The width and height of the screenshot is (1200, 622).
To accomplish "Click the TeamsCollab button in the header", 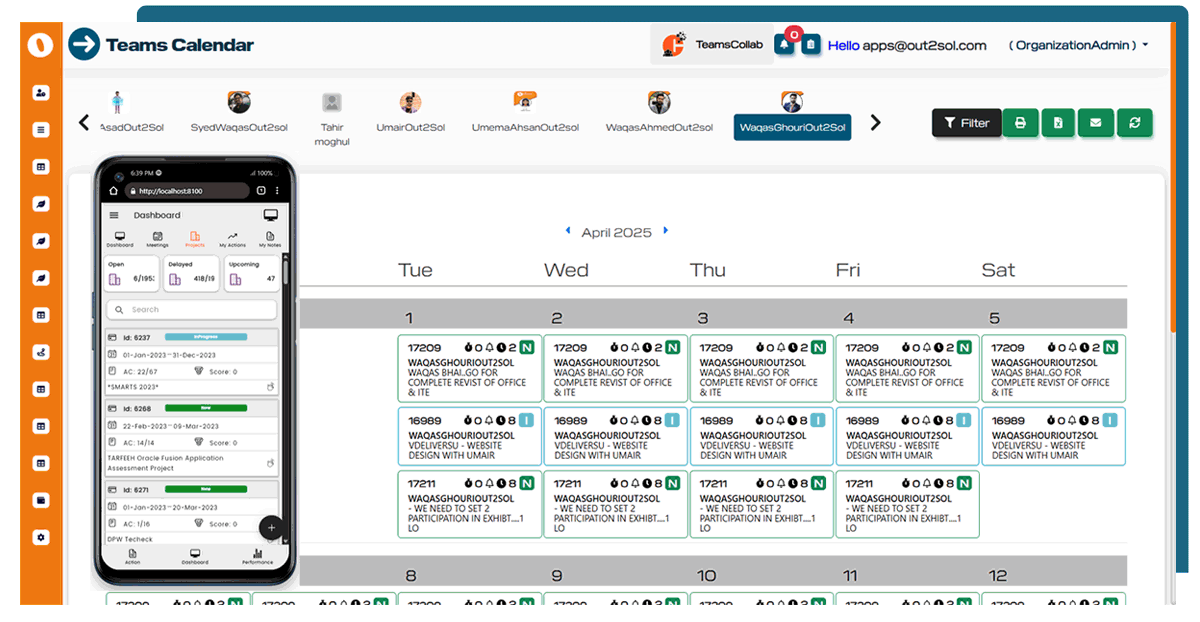I will coord(711,45).
